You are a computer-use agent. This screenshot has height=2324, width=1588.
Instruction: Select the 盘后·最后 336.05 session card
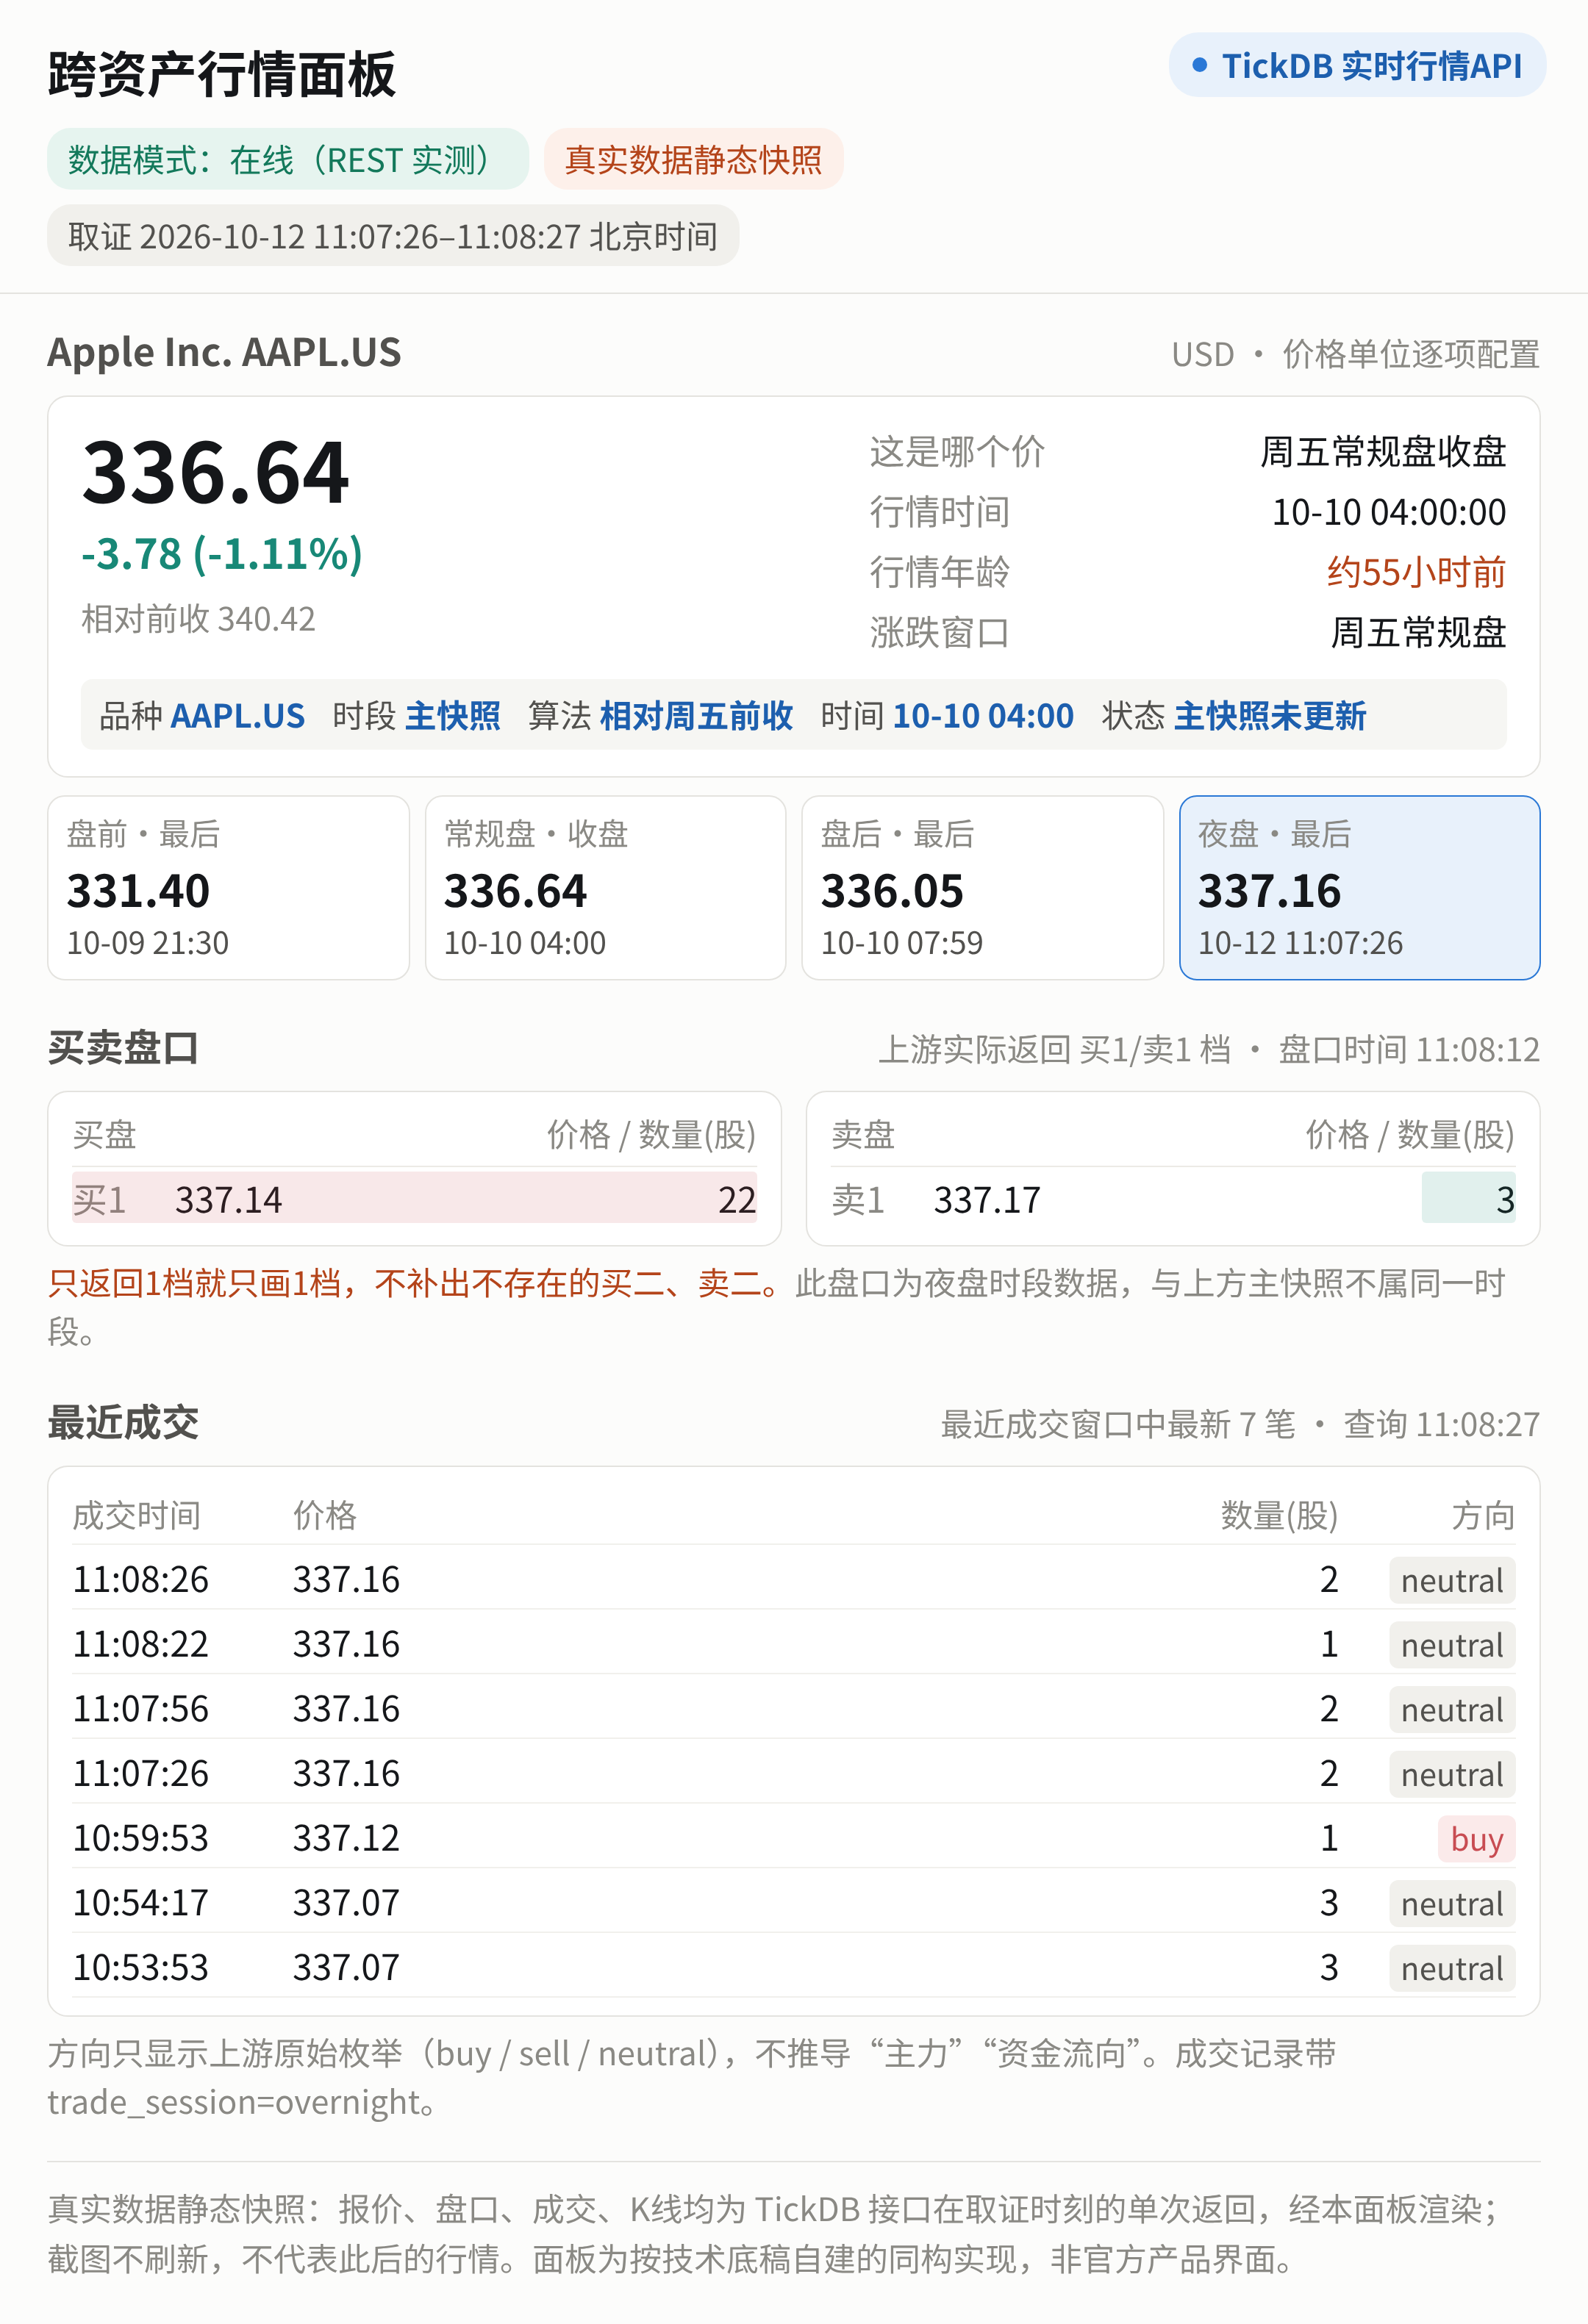[982, 887]
